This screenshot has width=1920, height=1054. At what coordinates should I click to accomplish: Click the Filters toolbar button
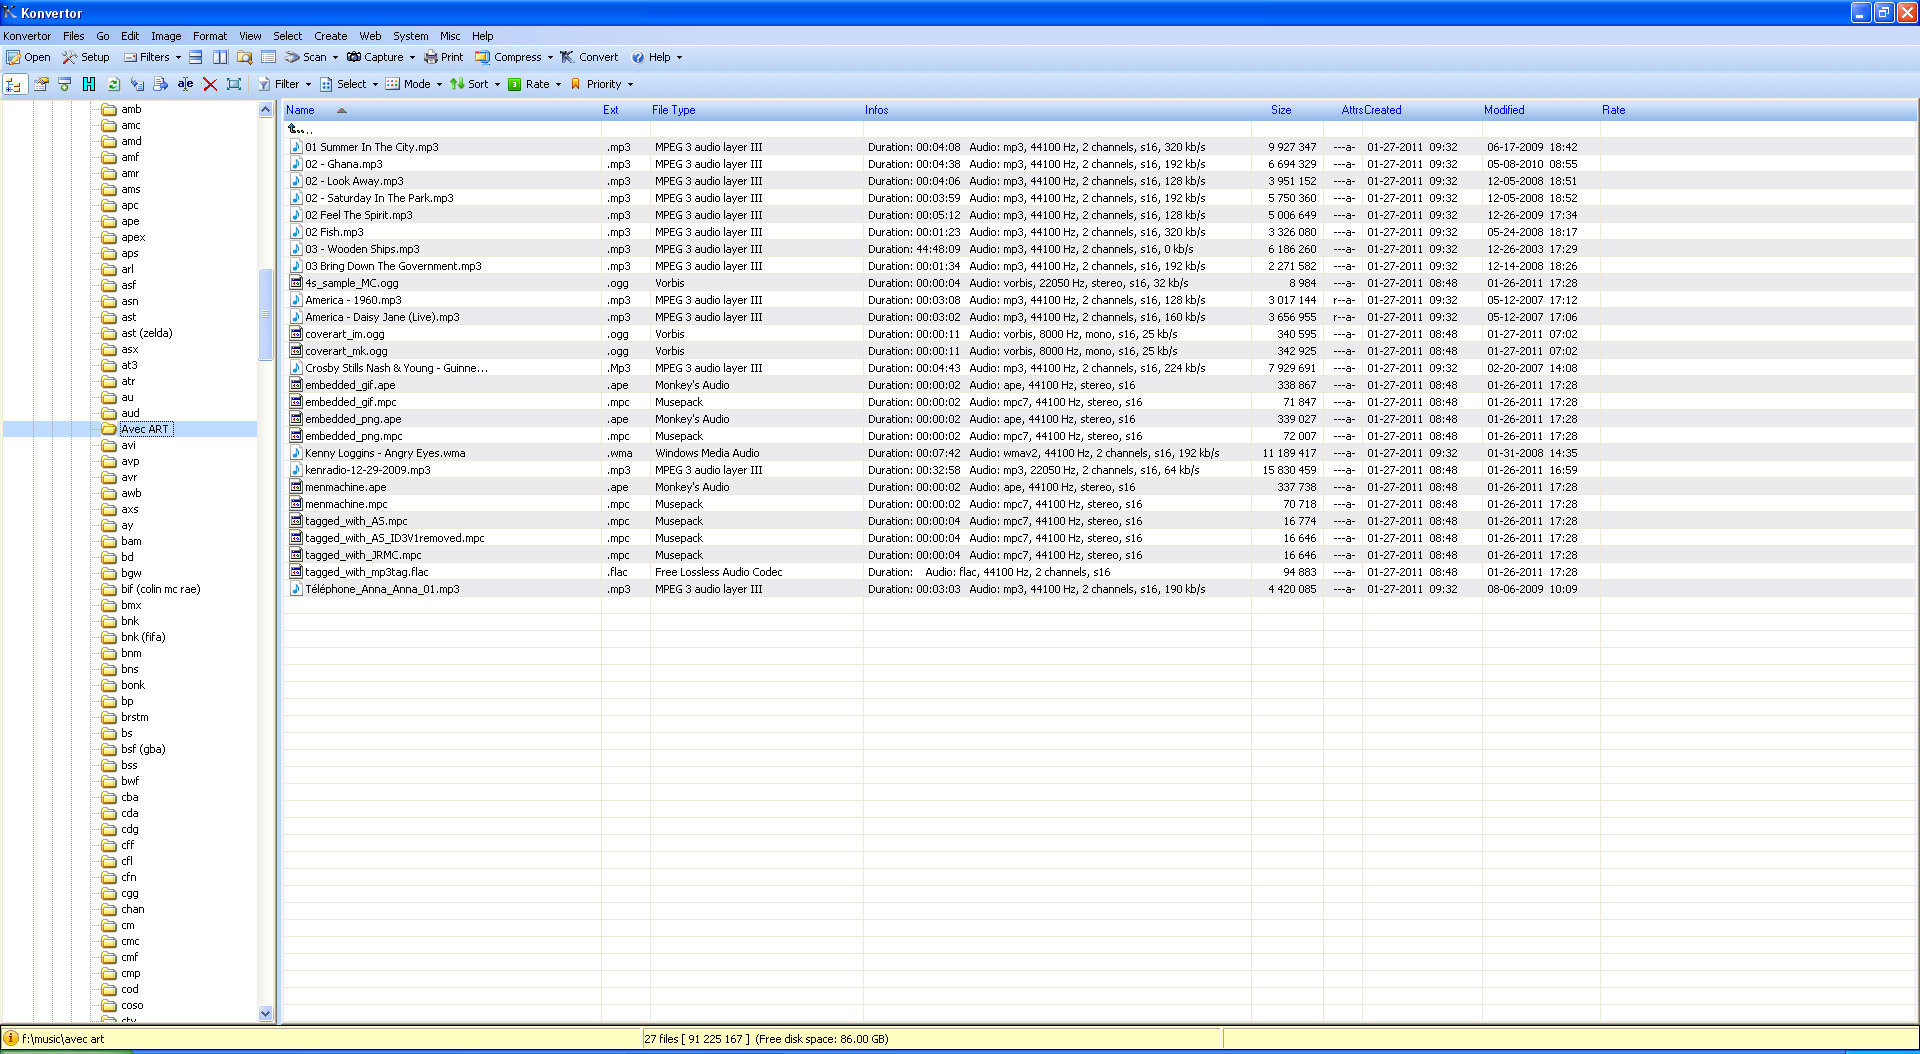(x=146, y=57)
